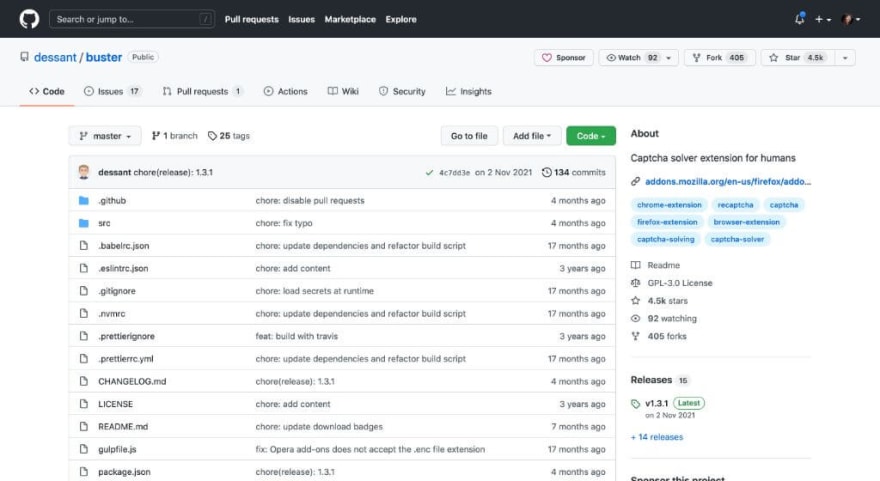The height and width of the screenshot is (481, 880).
Task: Click the README.md file icon
Action: coord(84,427)
